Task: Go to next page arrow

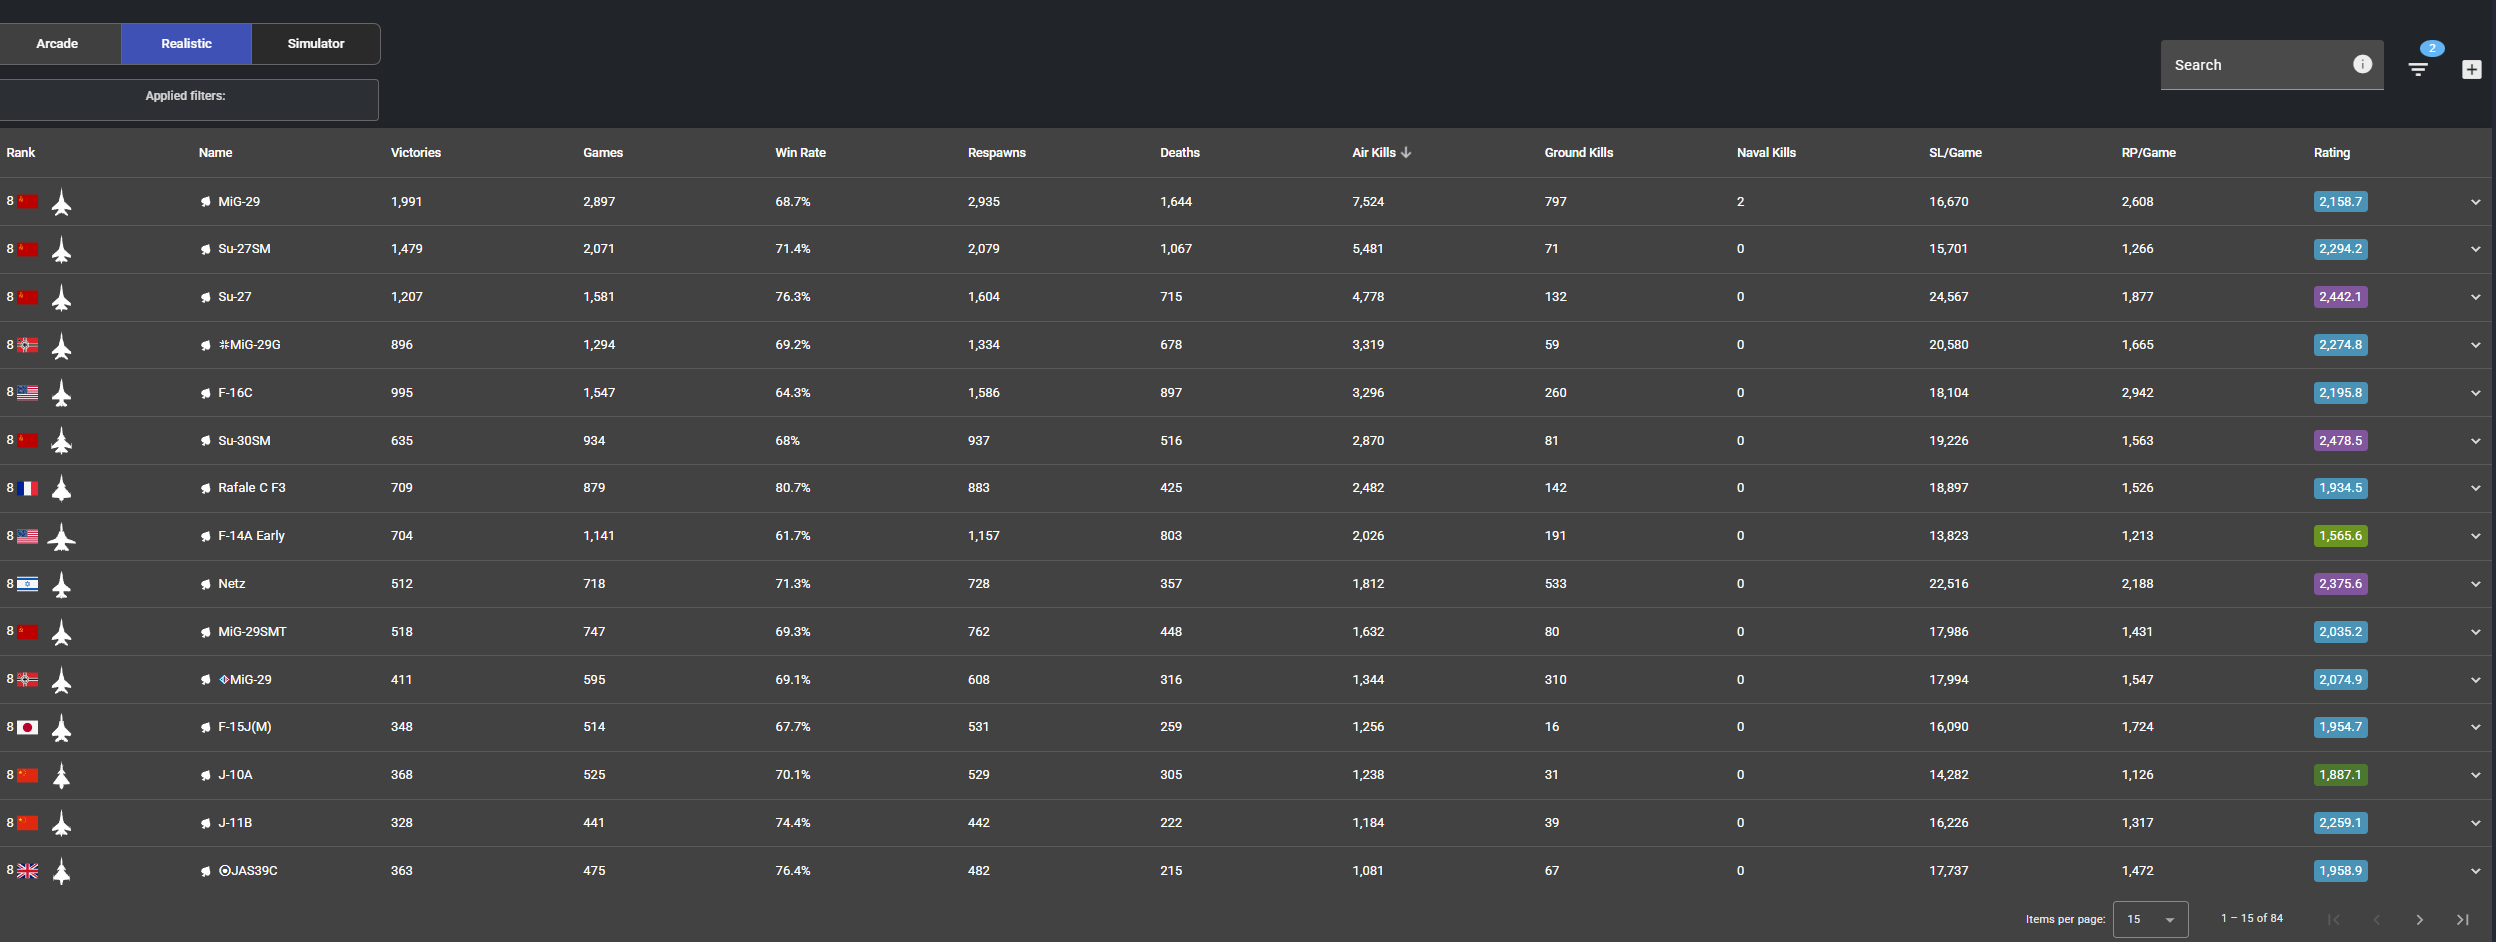Action: point(2419,919)
